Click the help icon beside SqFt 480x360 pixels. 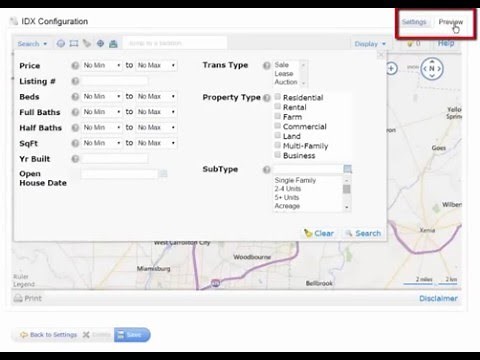(x=75, y=143)
